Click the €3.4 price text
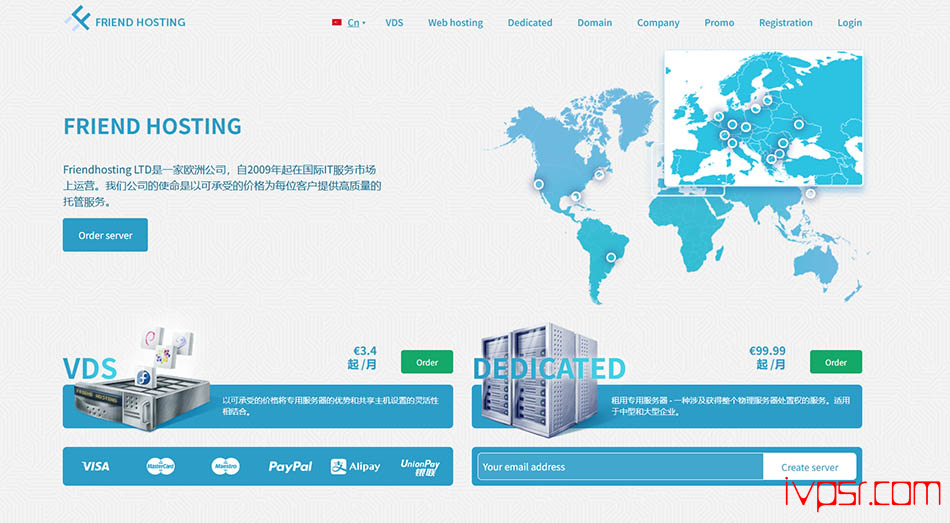This screenshot has height=523, width=950. click(365, 351)
